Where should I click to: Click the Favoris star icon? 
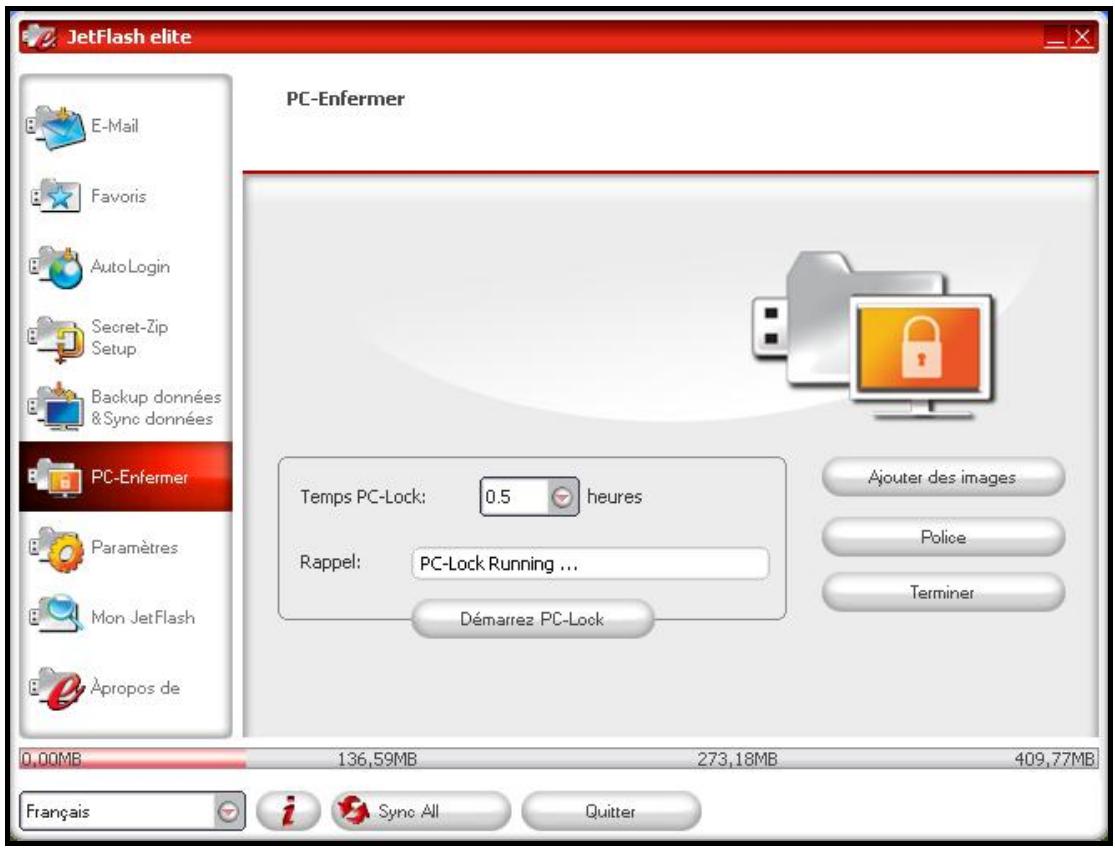(x=55, y=197)
